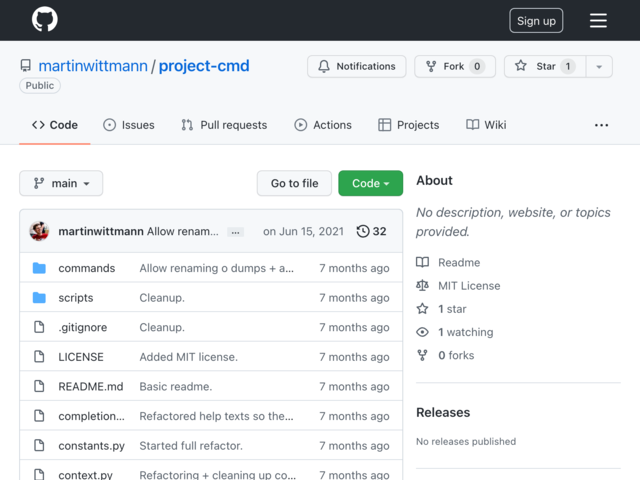Click the README.md file icon
This screenshot has height=480, width=640.
(39, 386)
